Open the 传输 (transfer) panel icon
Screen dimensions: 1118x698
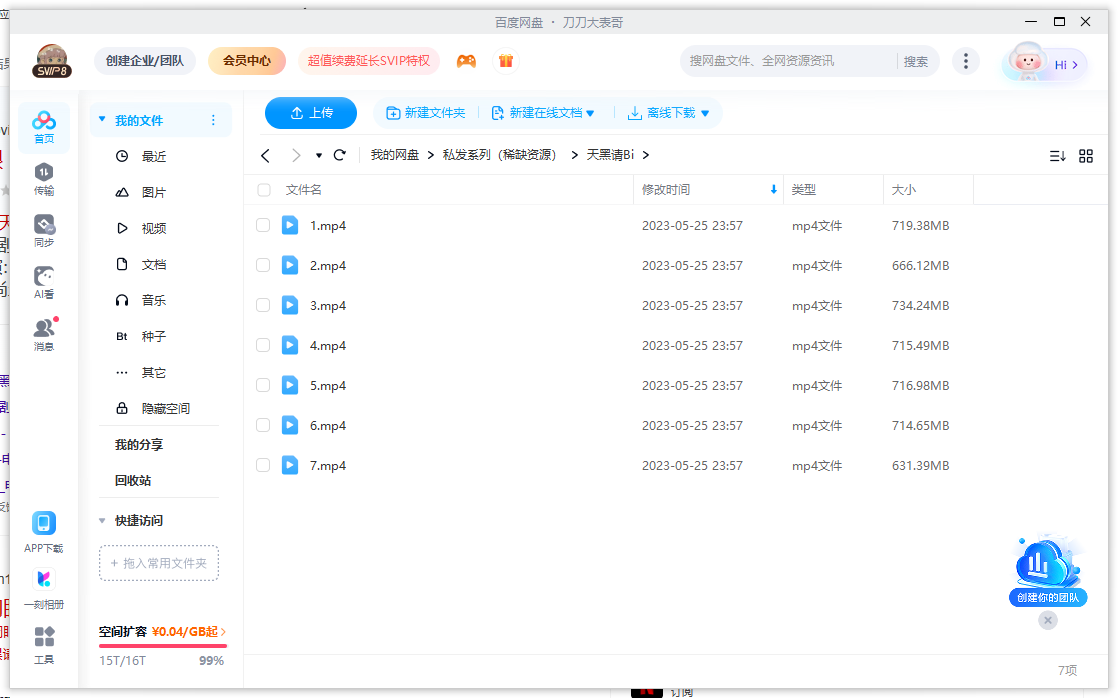pos(43,177)
